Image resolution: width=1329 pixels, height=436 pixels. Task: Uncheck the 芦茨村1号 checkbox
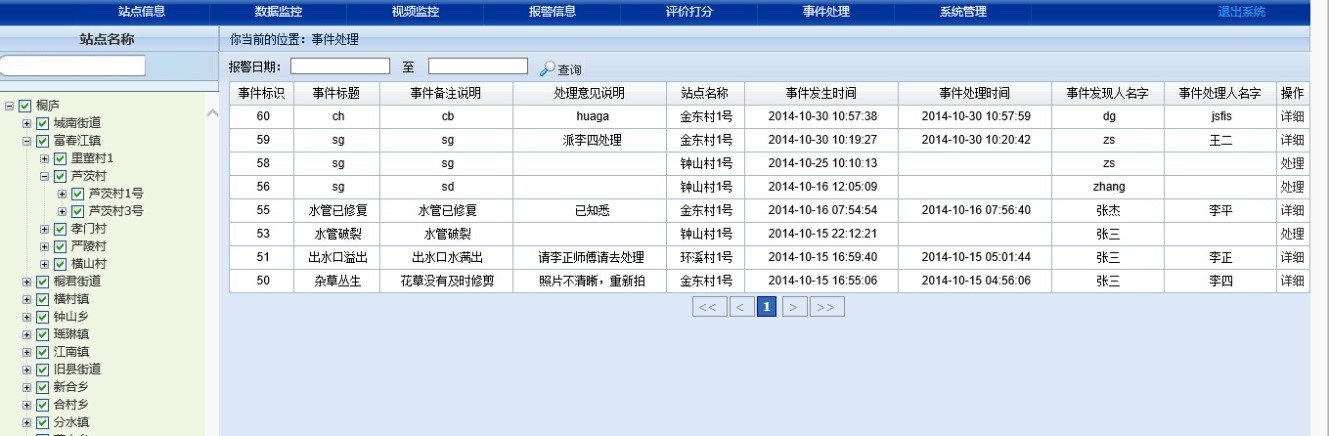coord(78,194)
